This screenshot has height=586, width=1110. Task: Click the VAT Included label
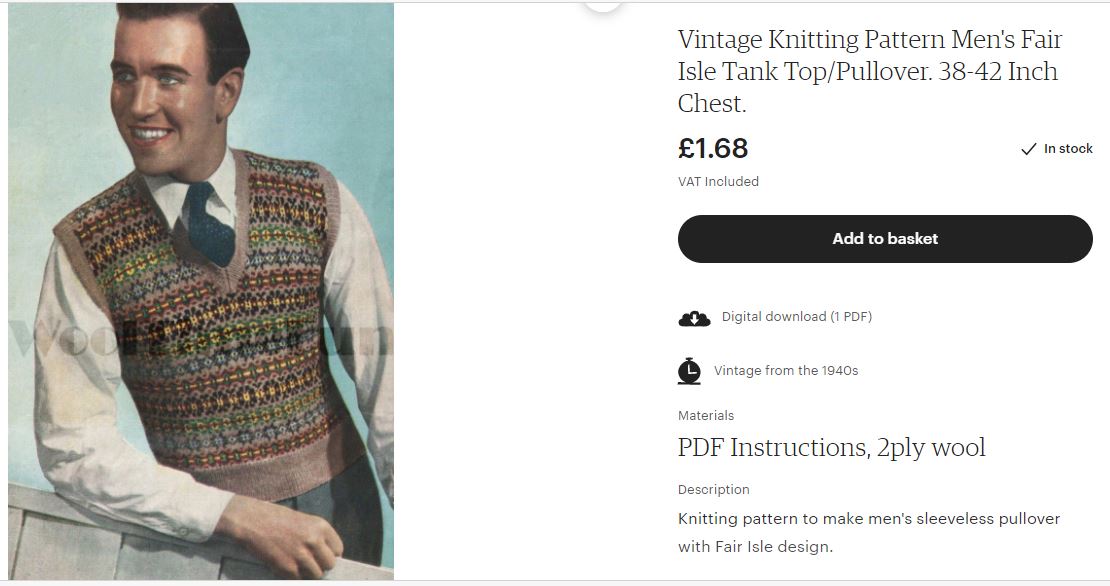coord(718,182)
